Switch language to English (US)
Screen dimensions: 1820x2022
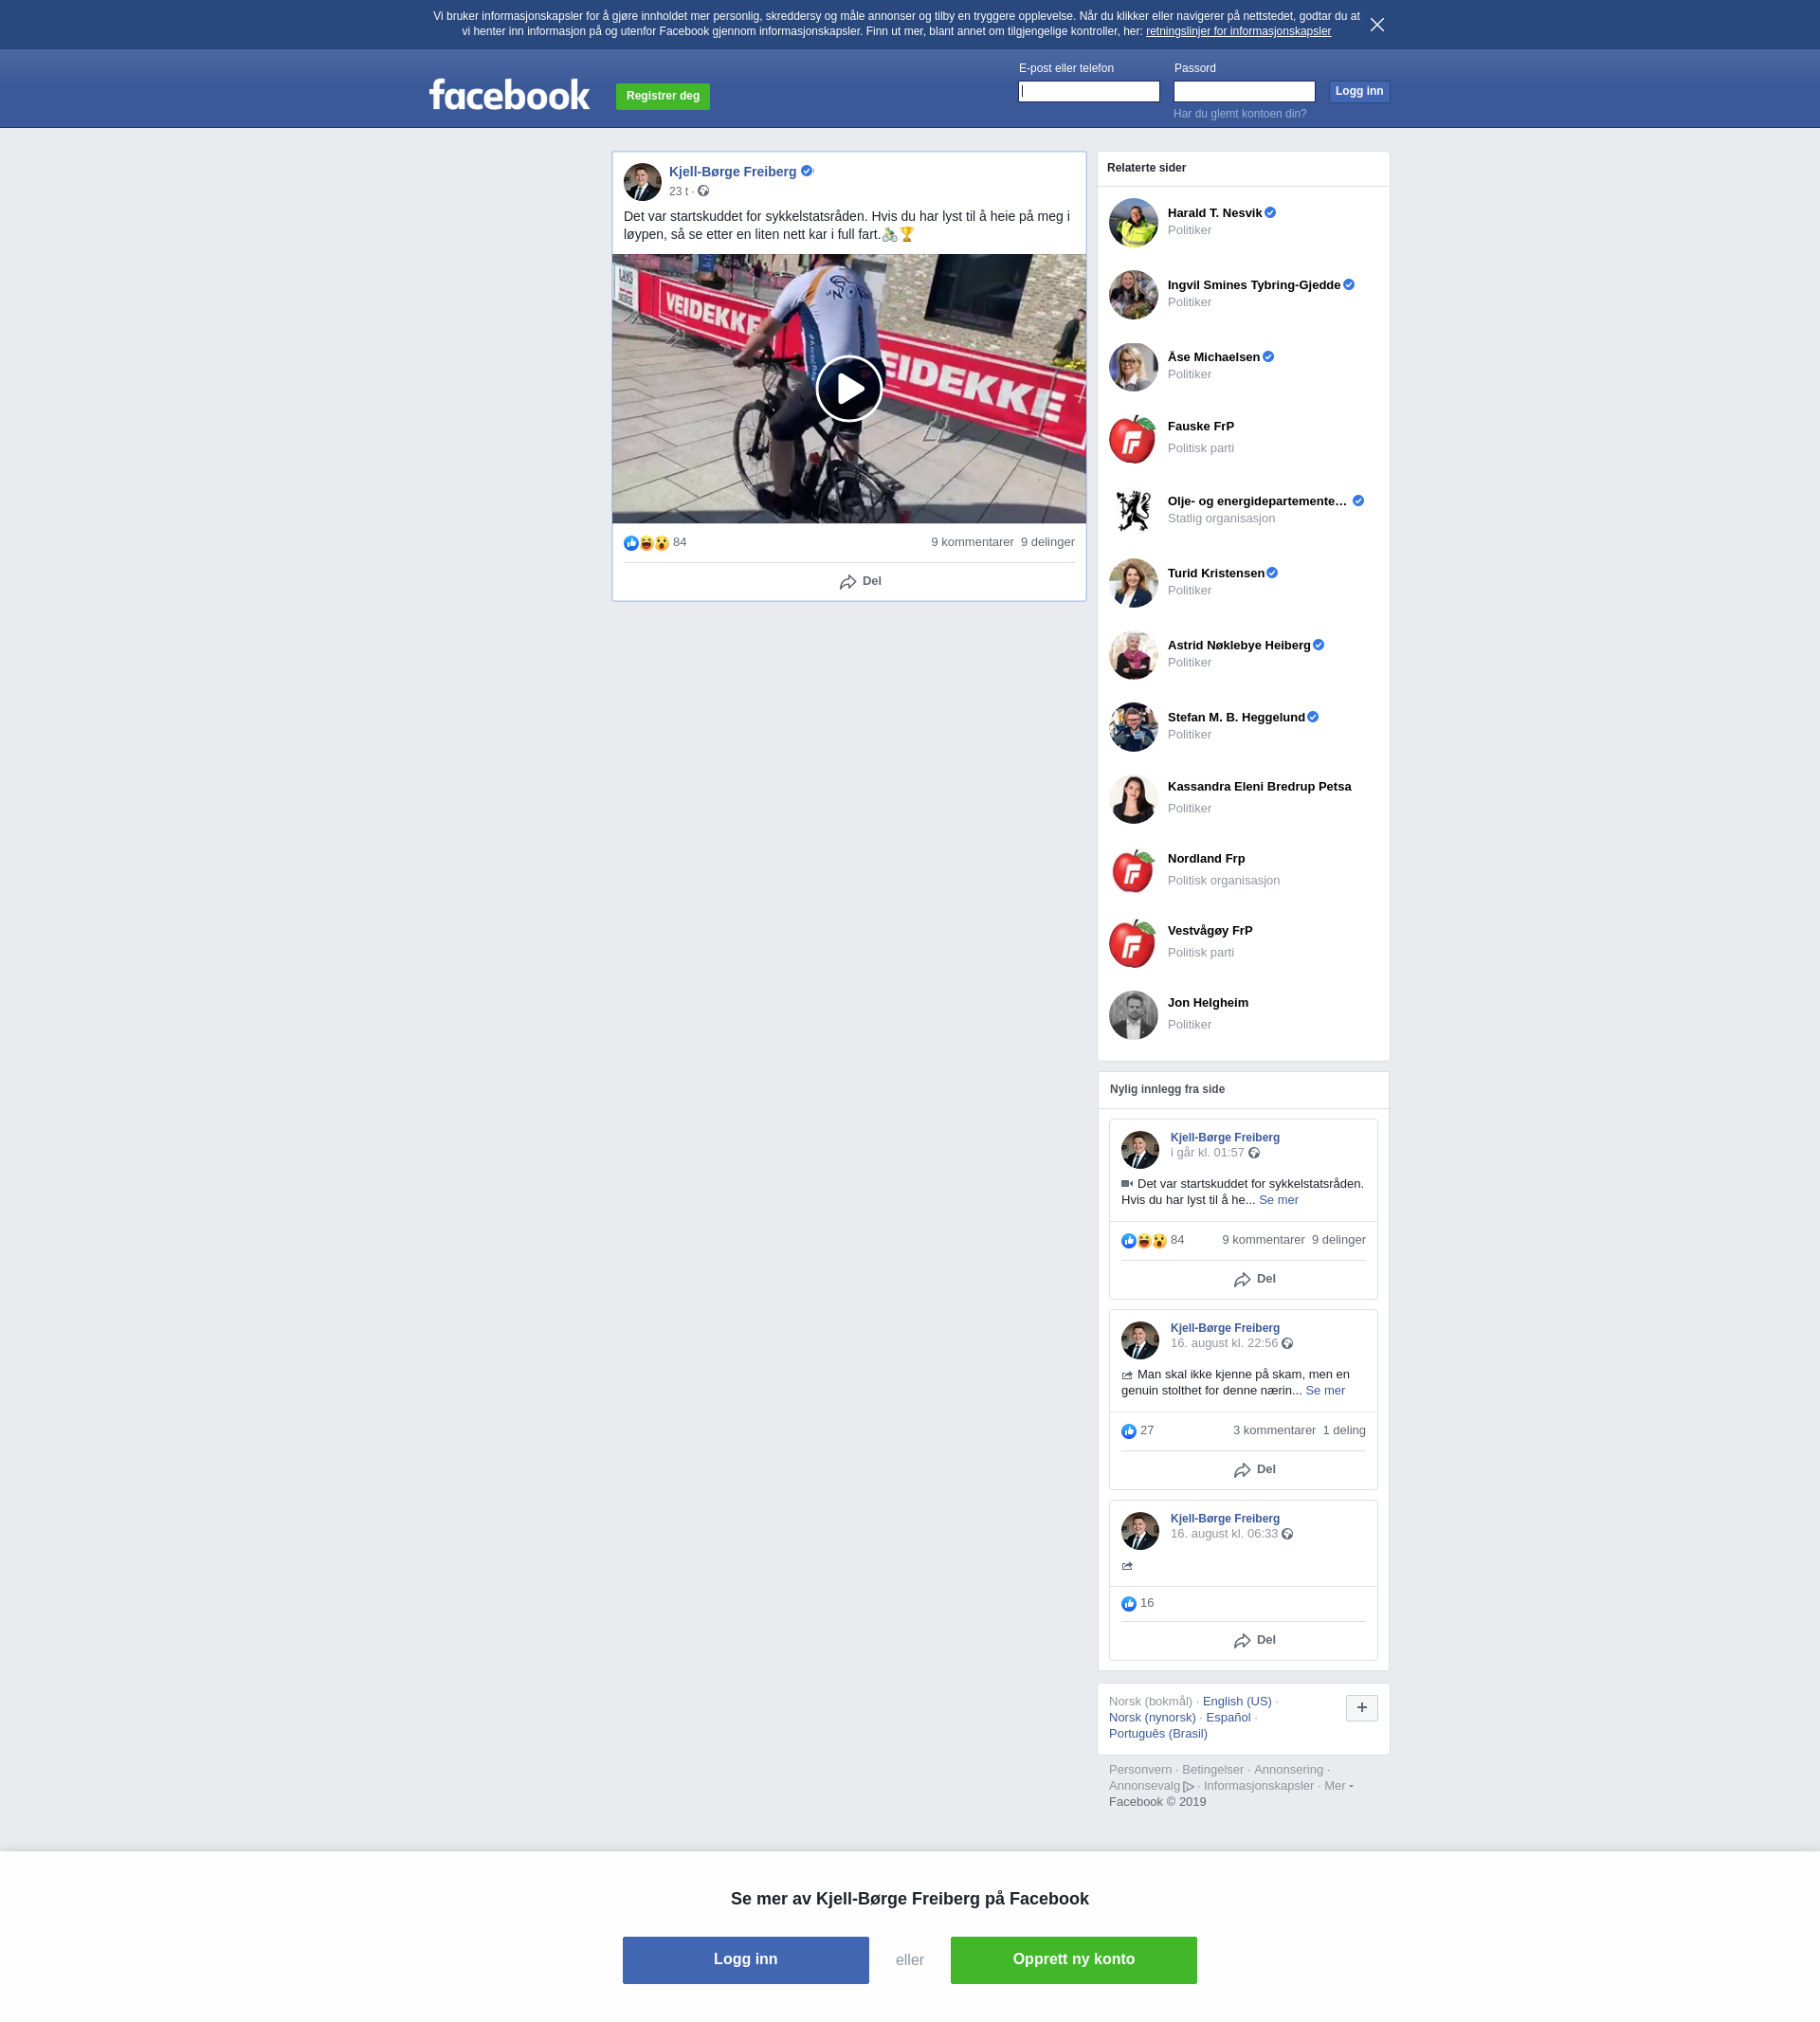click(1236, 1702)
